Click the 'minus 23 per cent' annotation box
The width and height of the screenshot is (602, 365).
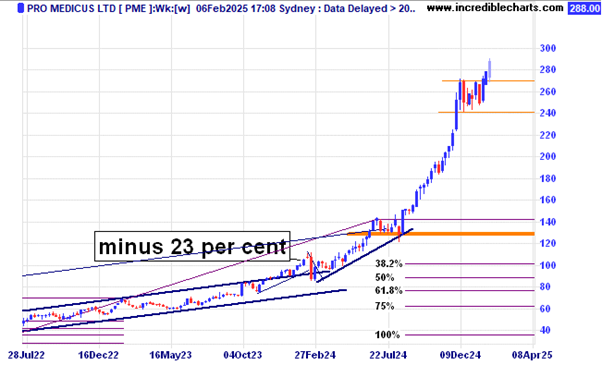point(192,246)
